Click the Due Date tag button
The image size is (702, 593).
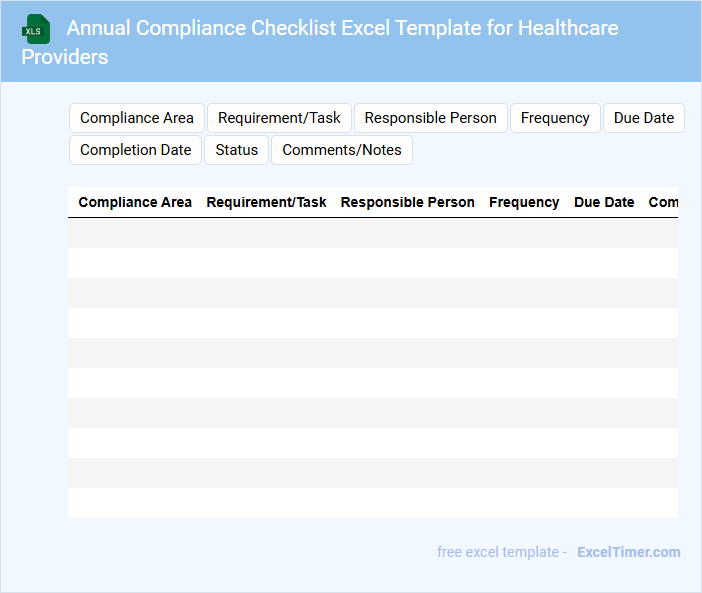coord(644,118)
